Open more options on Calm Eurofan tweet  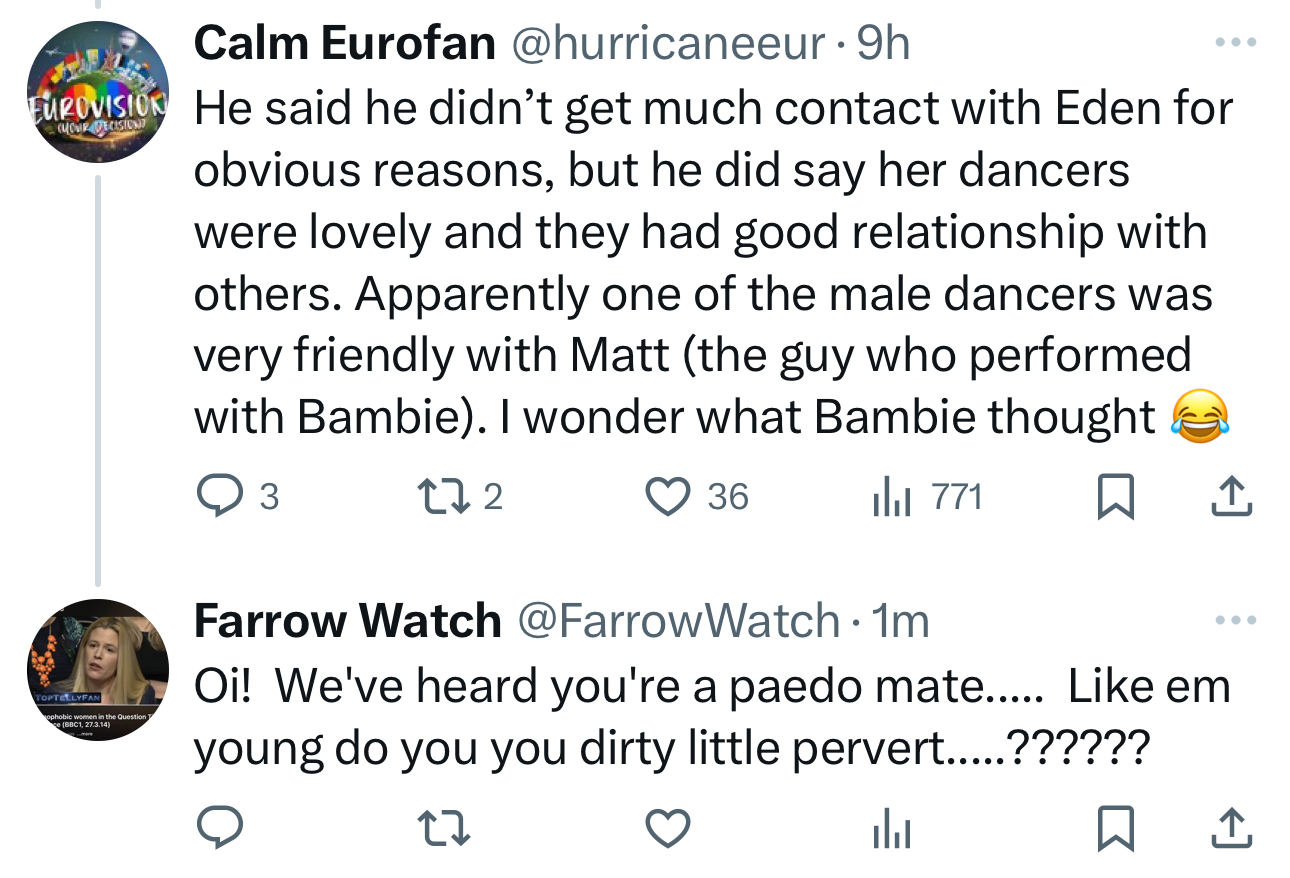click(x=1232, y=44)
